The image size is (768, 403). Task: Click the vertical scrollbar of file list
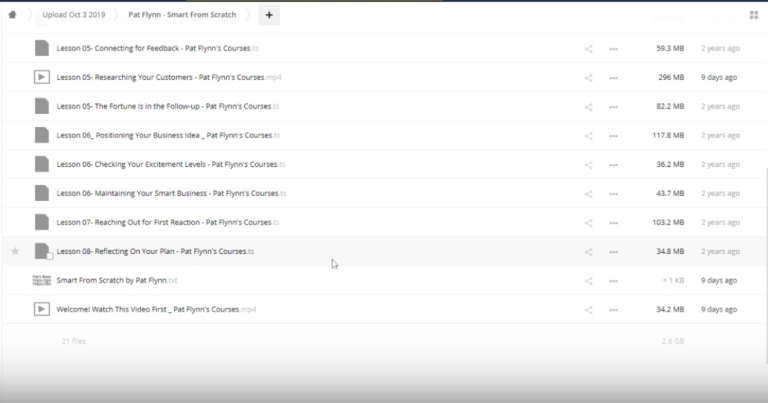pos(766,264)
